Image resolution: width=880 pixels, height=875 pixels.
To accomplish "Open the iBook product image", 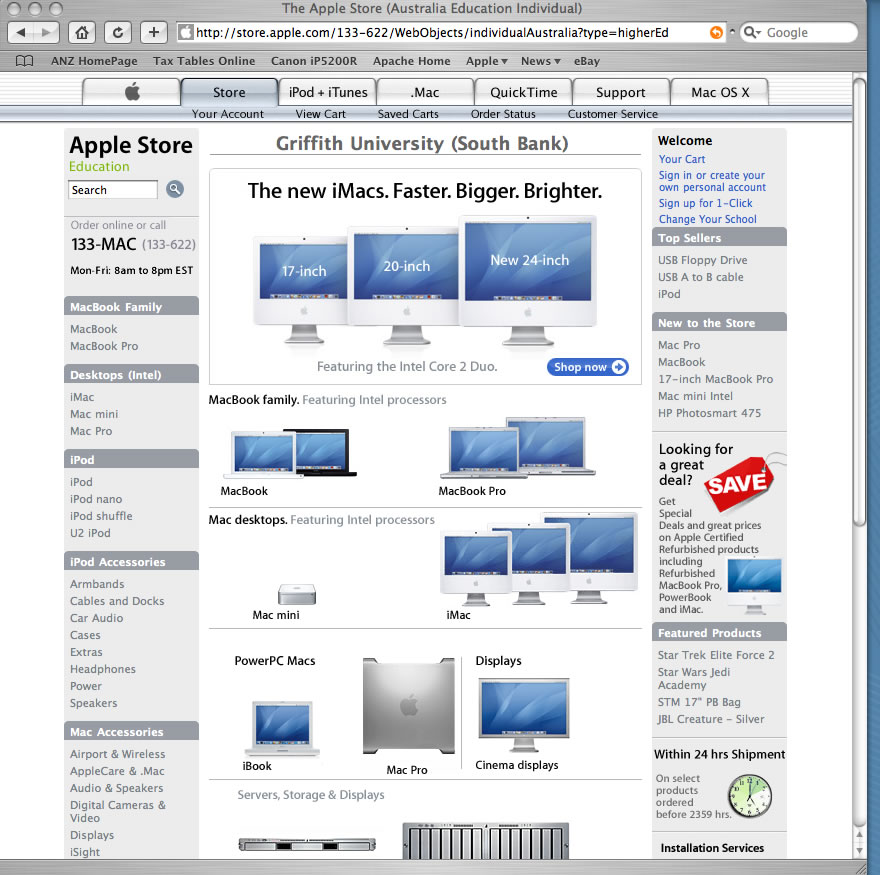I will tap(282, 728).
